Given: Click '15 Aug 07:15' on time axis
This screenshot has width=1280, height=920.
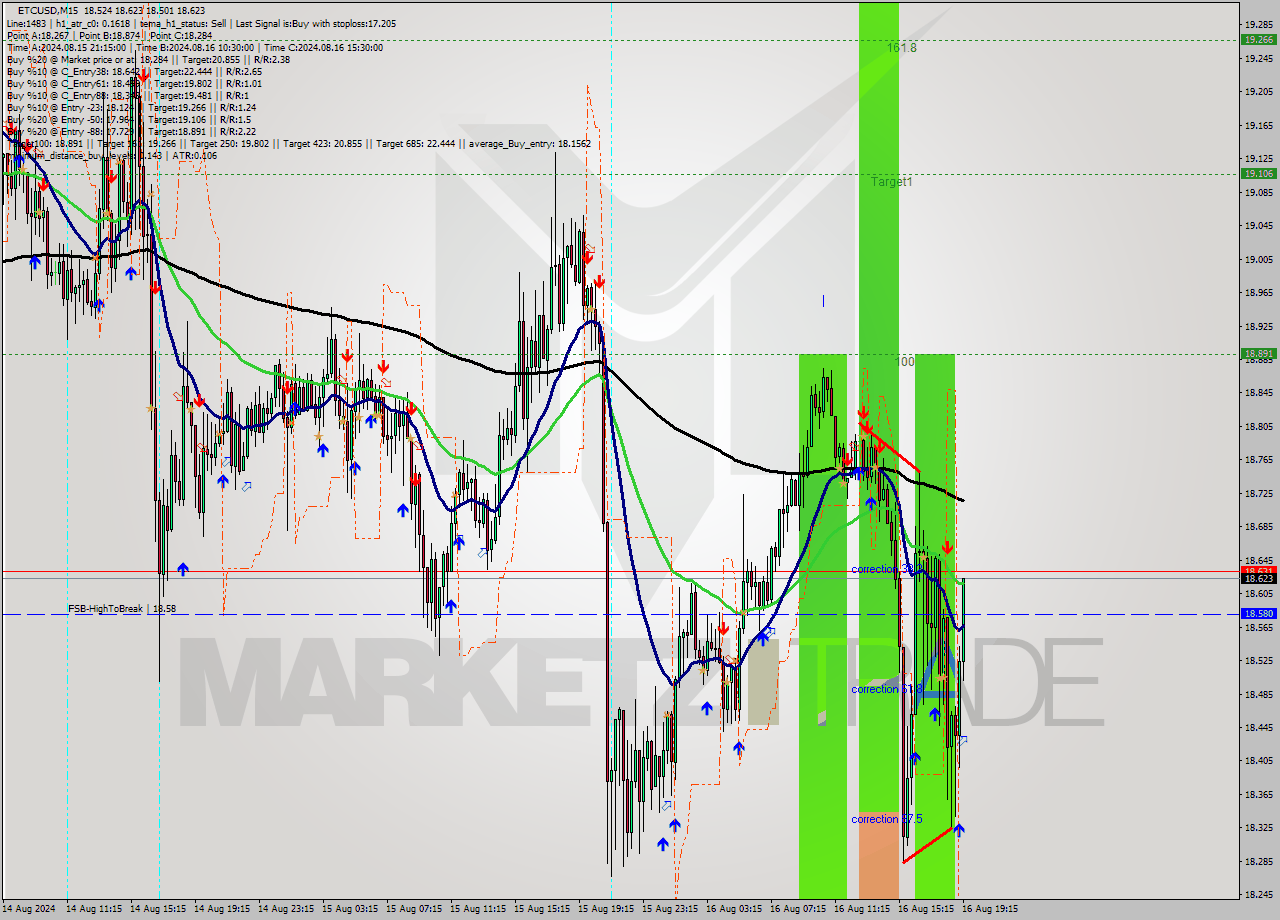Looking at the screenshot, I should [414, 909].
